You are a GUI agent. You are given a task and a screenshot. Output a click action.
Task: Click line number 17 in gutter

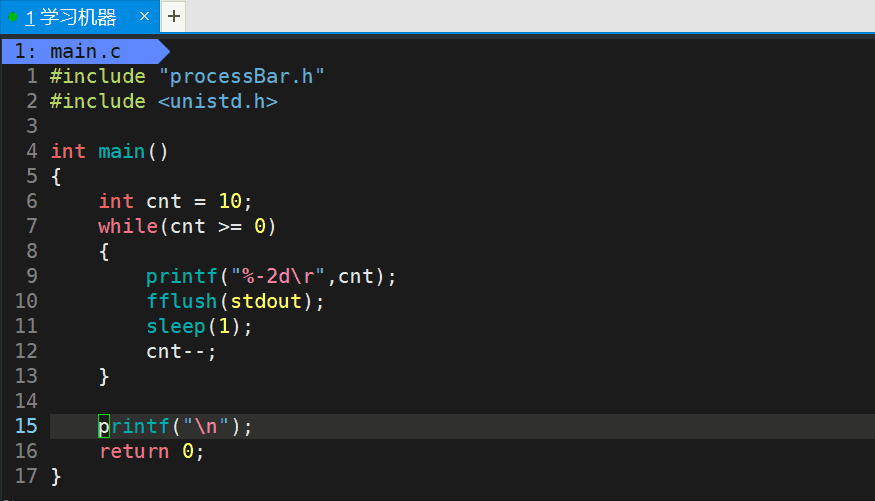pos(26,476)
